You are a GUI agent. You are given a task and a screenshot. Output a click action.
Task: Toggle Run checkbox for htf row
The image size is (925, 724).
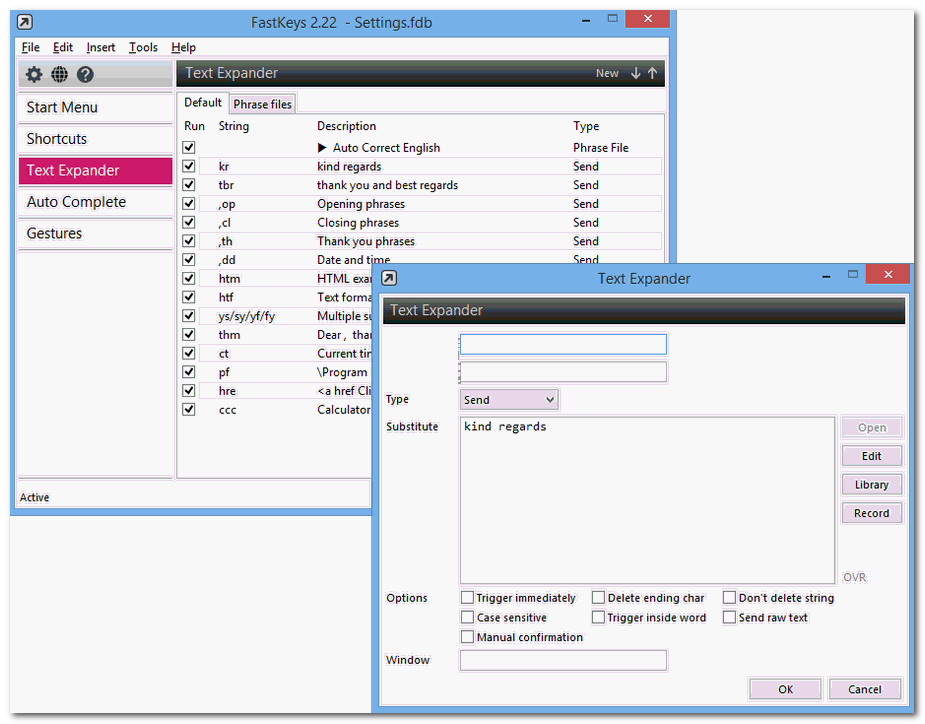[189, 297]
